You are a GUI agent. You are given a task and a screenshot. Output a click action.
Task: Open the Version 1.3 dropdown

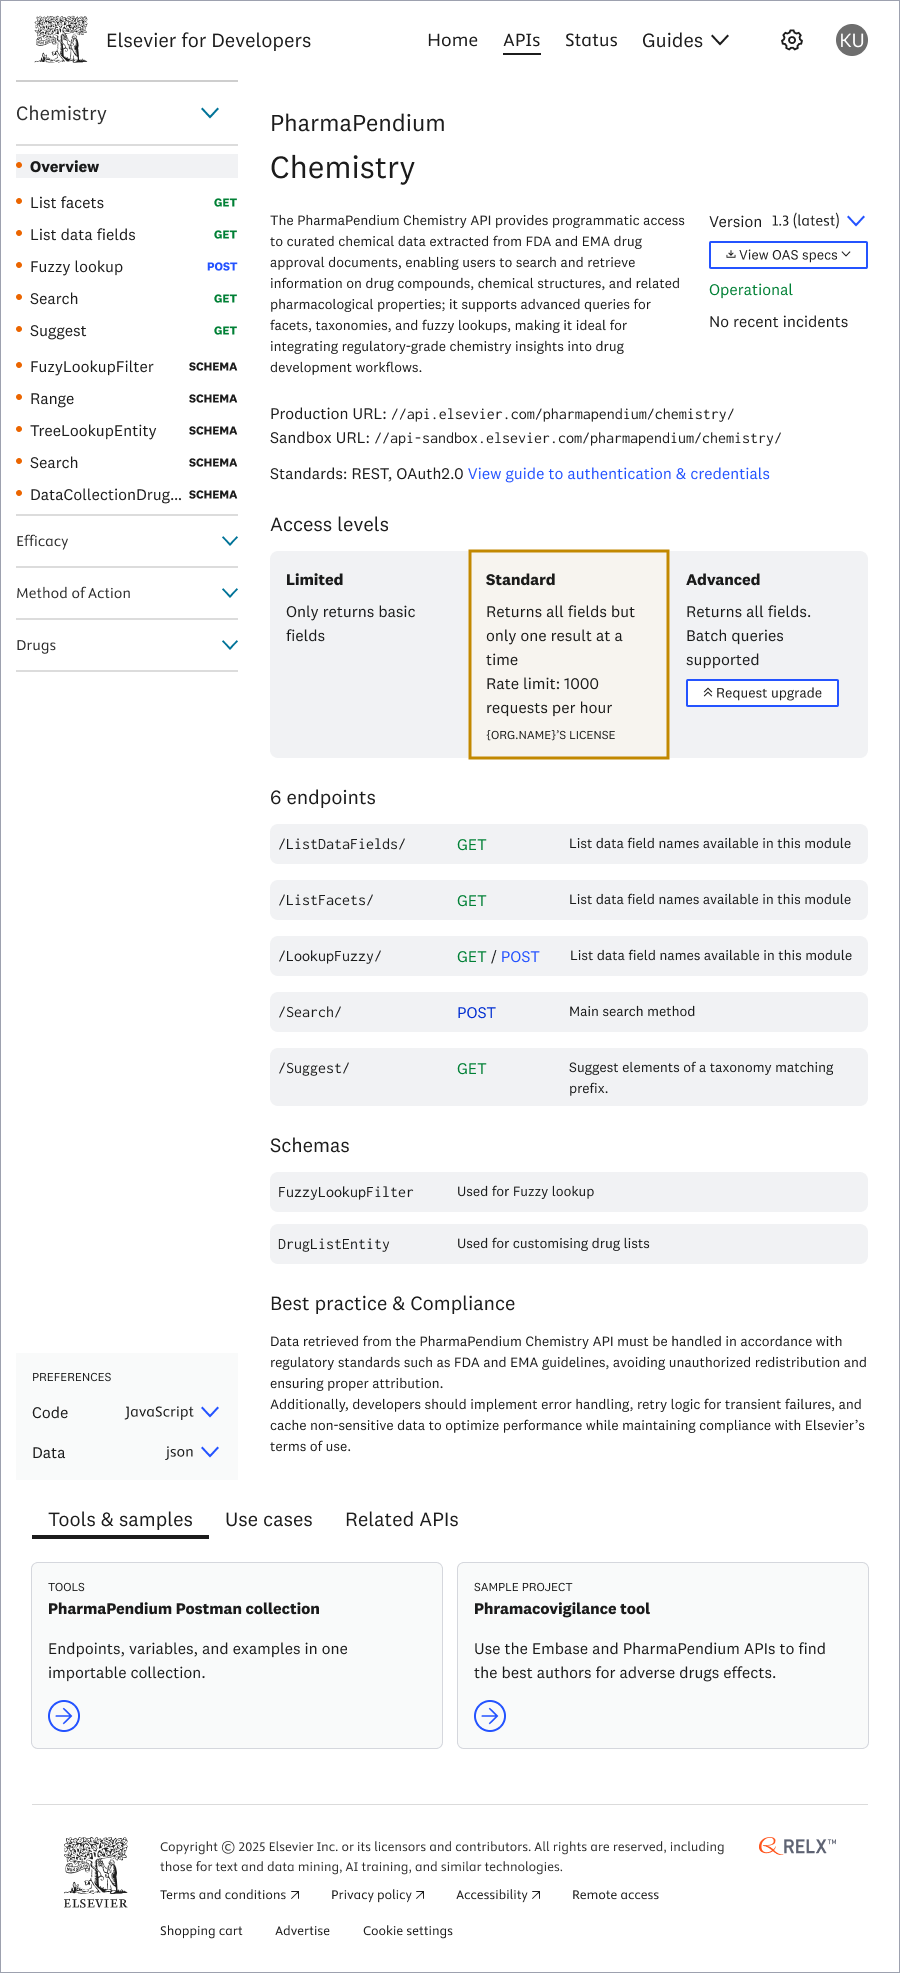[818, 221]
